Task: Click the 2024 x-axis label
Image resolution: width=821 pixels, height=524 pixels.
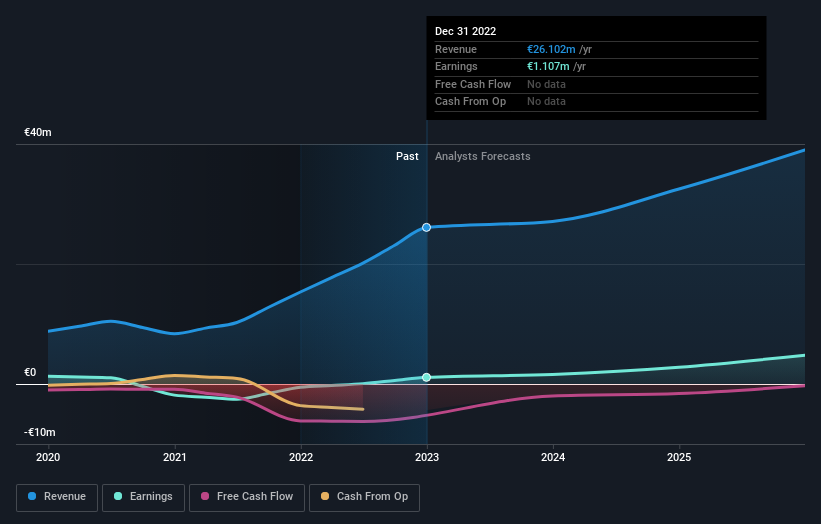Action: (553, 457)
